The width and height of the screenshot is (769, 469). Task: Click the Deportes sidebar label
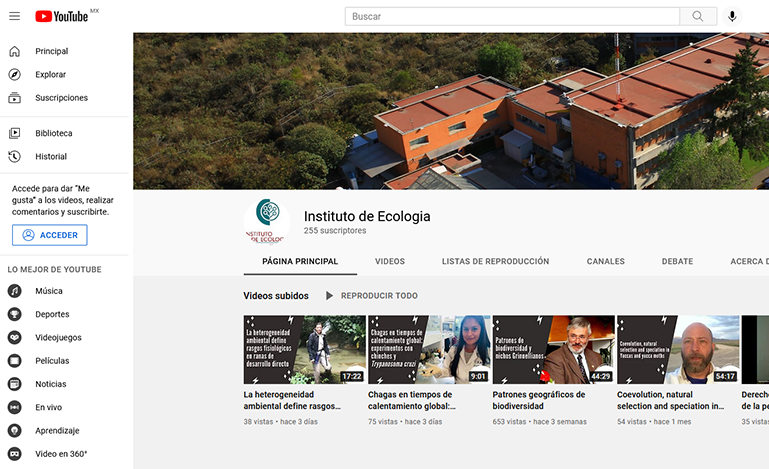tap(52, 314)
